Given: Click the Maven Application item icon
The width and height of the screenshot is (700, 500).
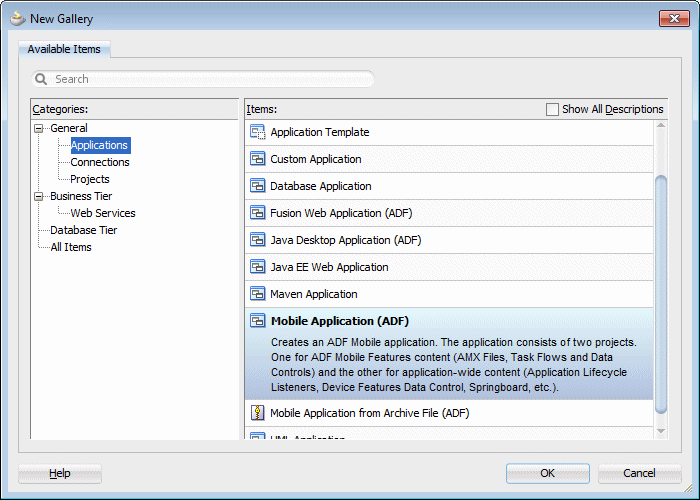Looking at the screenshot, I should 257,294.
